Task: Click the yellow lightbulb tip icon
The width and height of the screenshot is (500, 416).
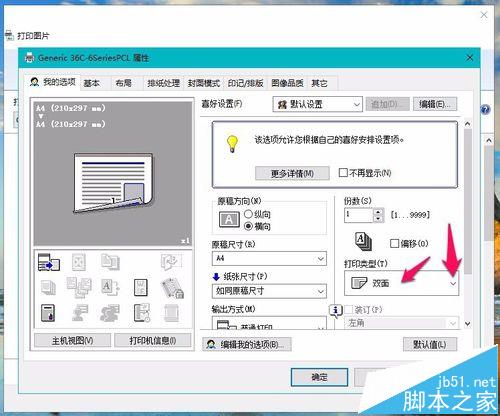Action: pyautogui.click(x=232, y=144)
